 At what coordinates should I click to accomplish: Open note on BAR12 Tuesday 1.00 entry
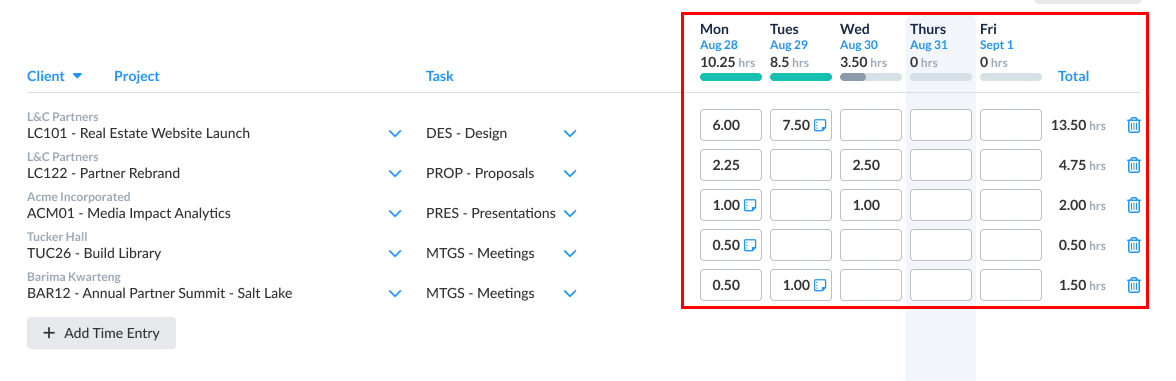tap(820, 285)
